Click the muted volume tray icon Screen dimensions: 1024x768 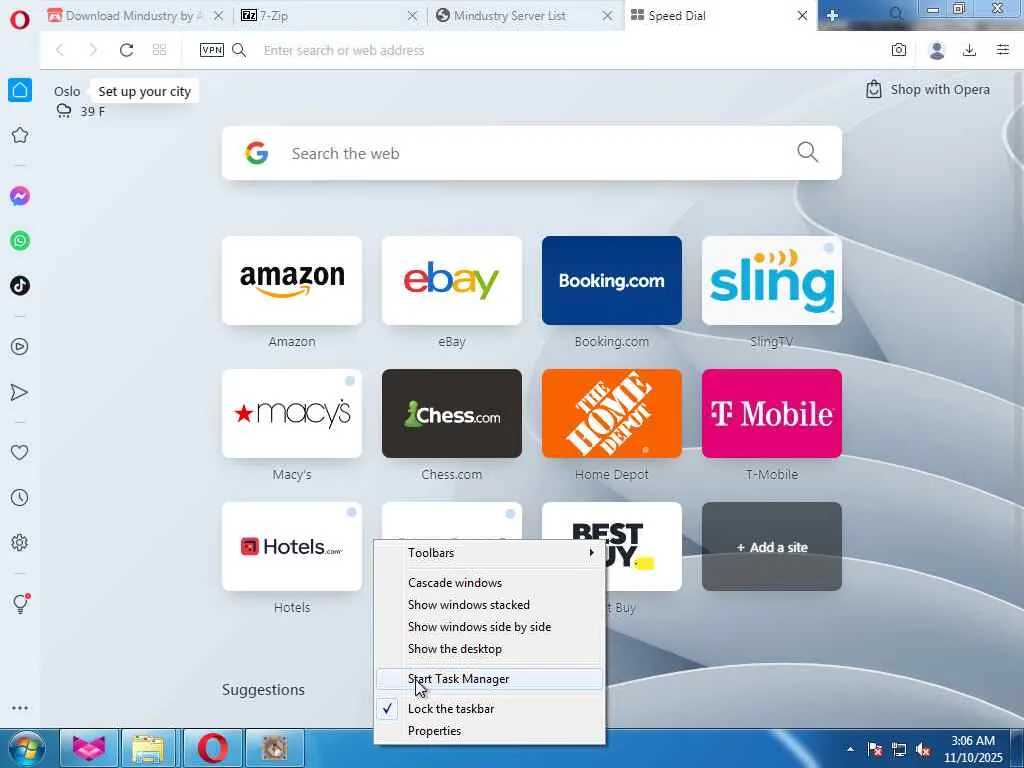click(923, 750)
